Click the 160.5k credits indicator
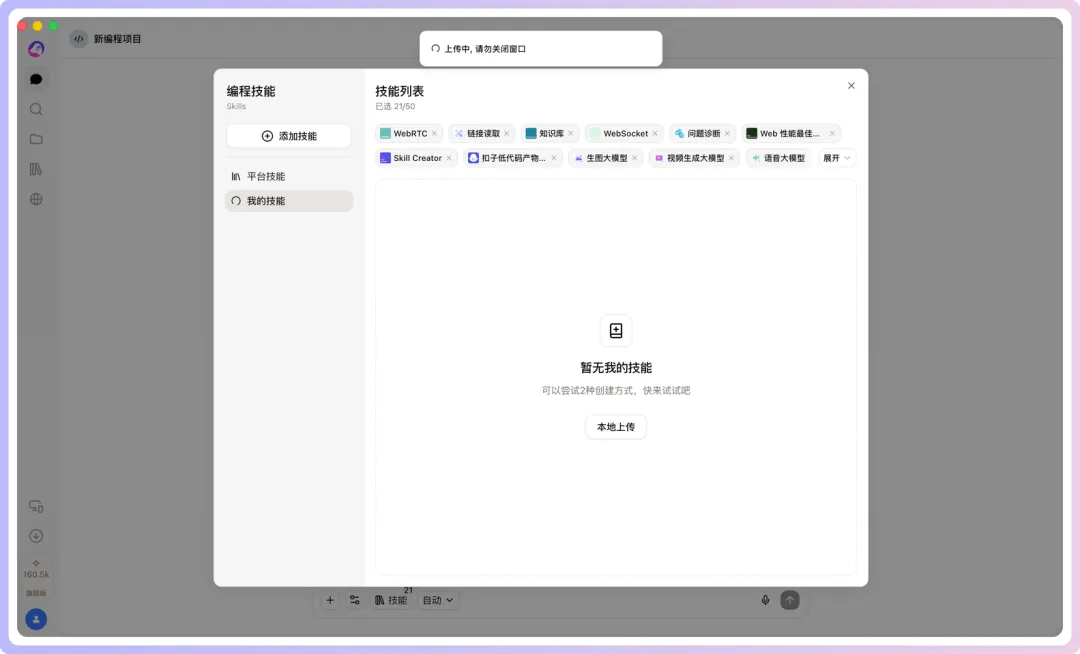Screen dimensions: 1080x654 (36, 569)
